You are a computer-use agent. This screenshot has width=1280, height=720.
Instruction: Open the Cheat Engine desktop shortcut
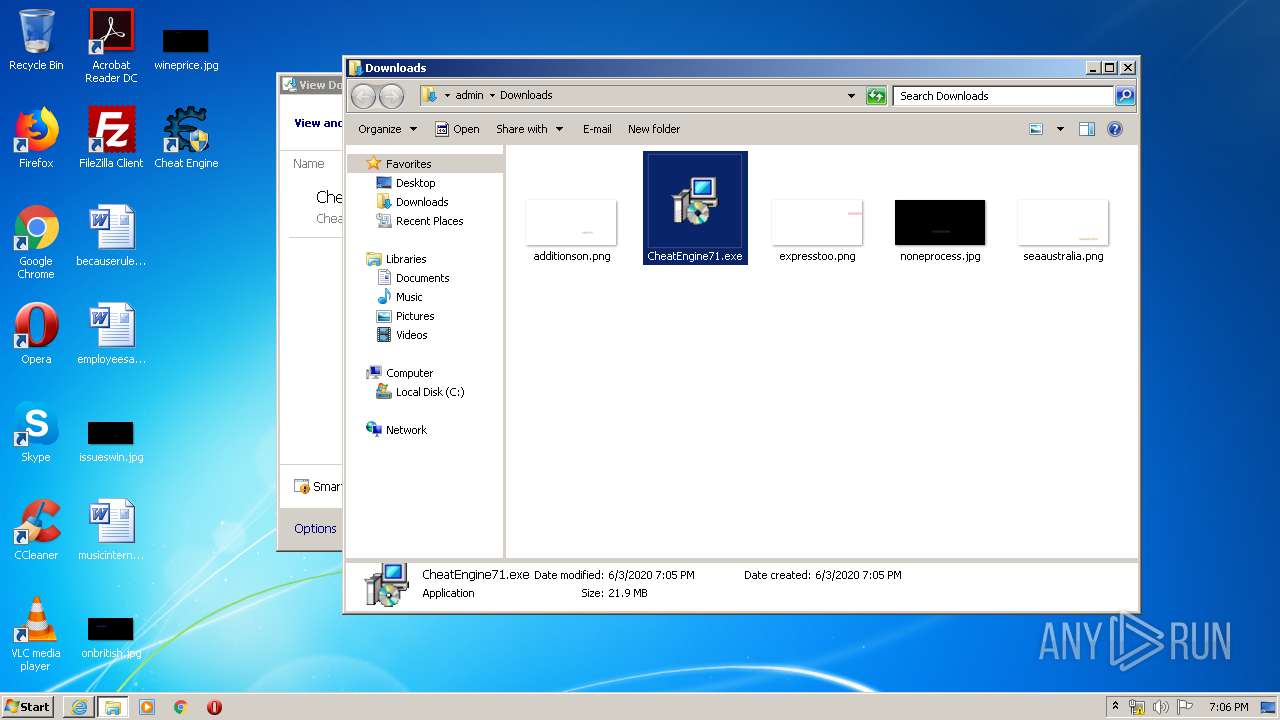click(x=186, y=138)
